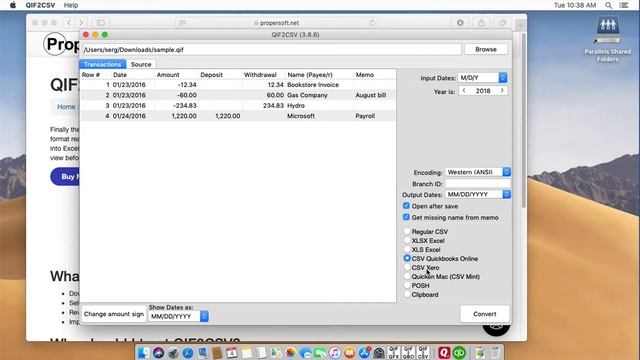Image resolution: width=640 pixels, height=360 pixels.
Task: Click Safari propersoft.net address bar
Action: click(278, 23)
